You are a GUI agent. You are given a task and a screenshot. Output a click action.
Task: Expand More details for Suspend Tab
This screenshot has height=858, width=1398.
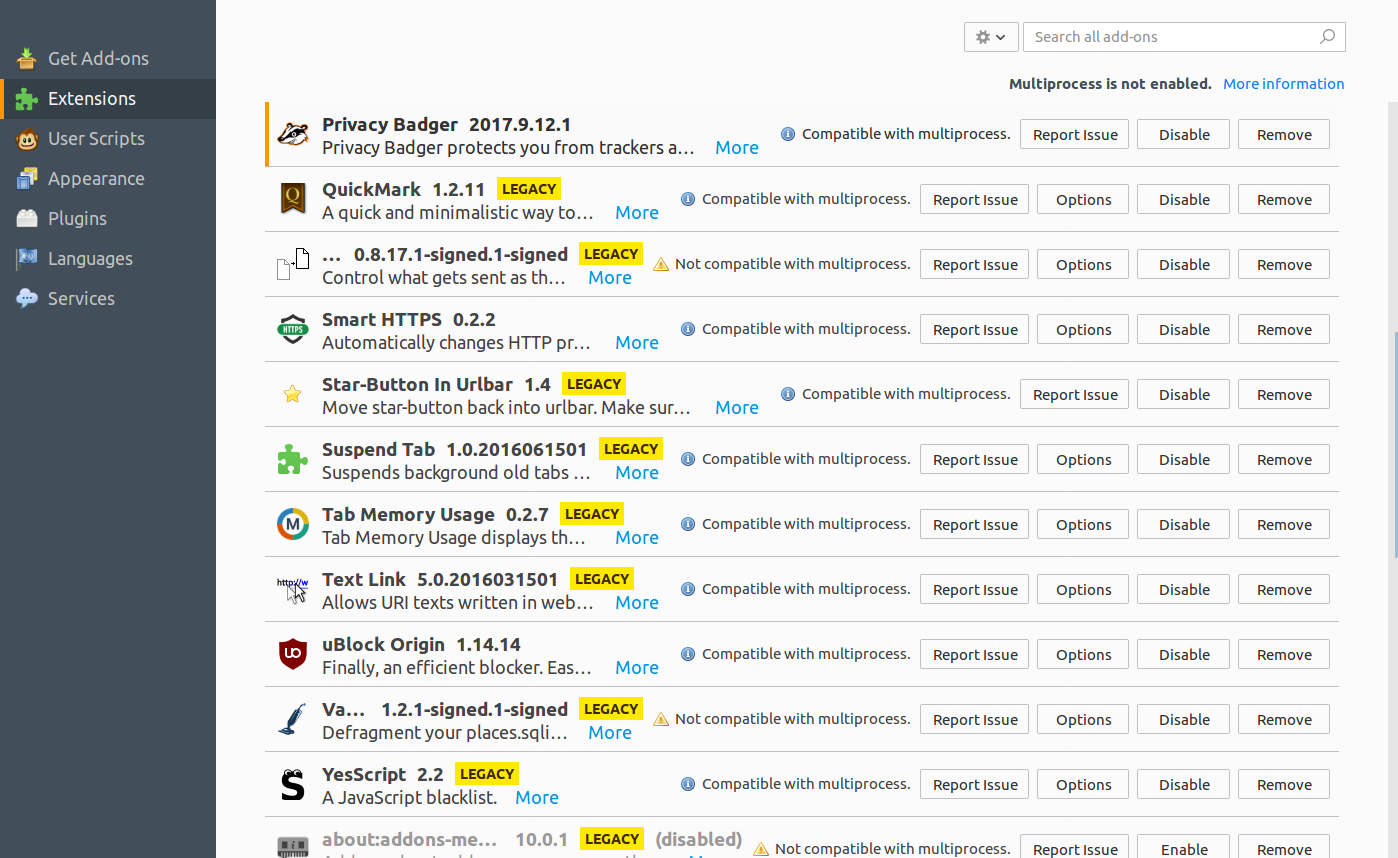637,473
